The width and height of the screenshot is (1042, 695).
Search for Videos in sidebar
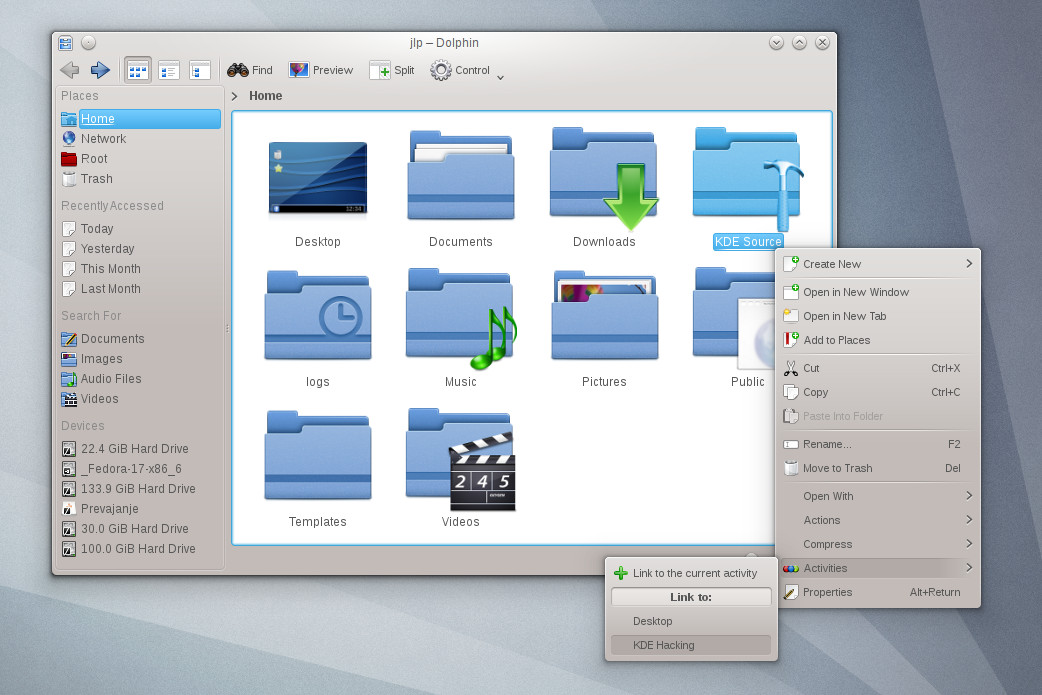coord(140,399)
